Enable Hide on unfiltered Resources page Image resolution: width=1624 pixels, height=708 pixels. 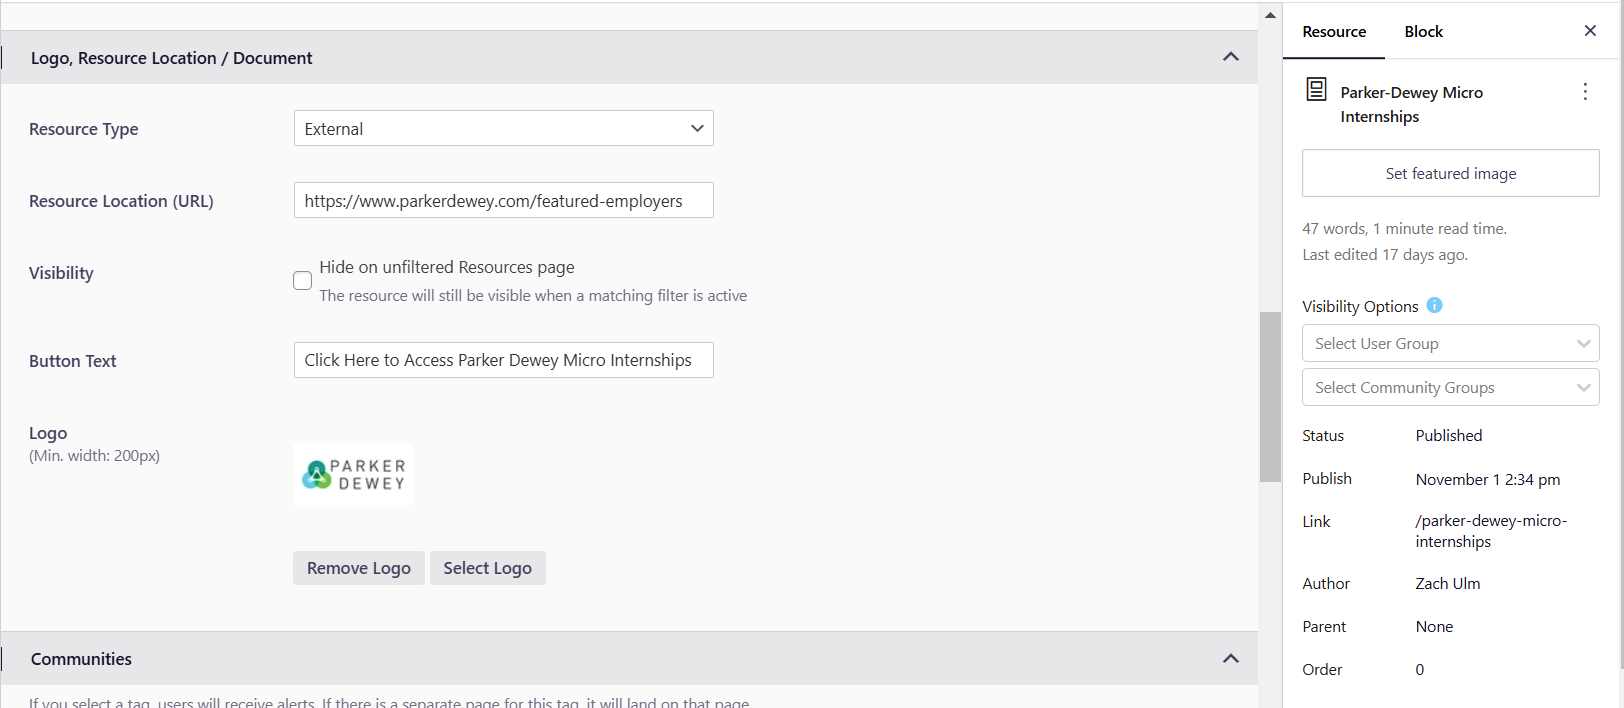(x=303, y=281)
